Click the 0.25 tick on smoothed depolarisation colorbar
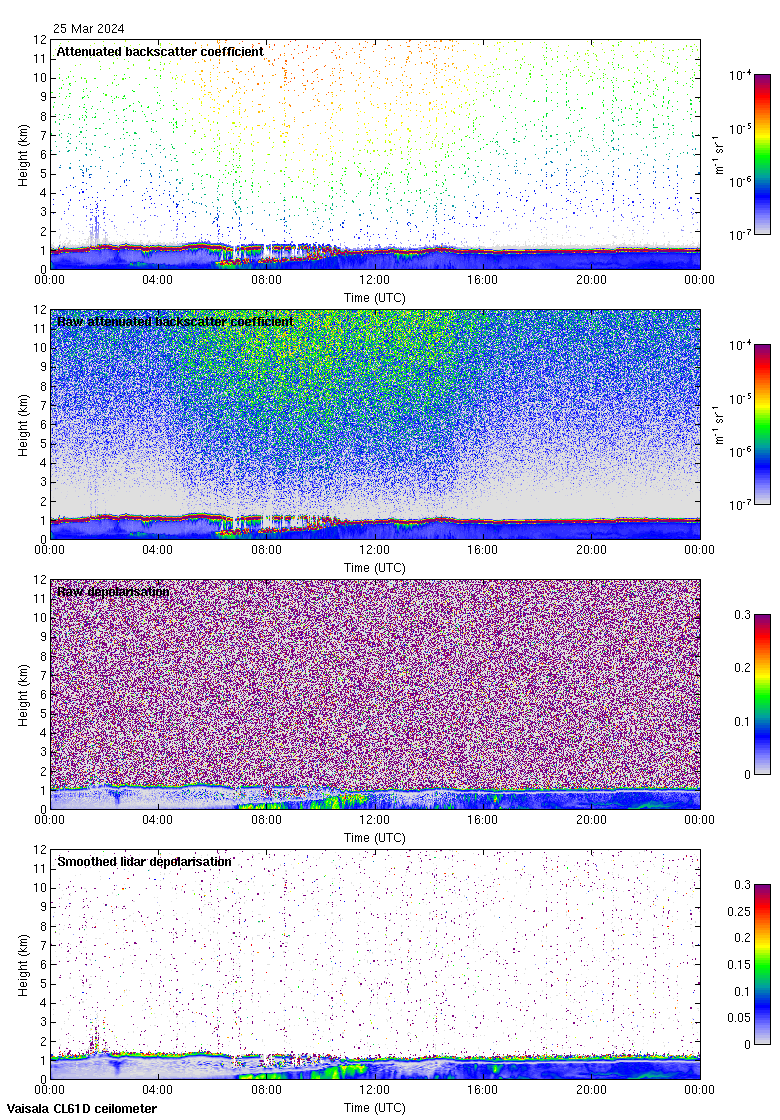Screen dimensions: 780x1120 tap(739, 911)
